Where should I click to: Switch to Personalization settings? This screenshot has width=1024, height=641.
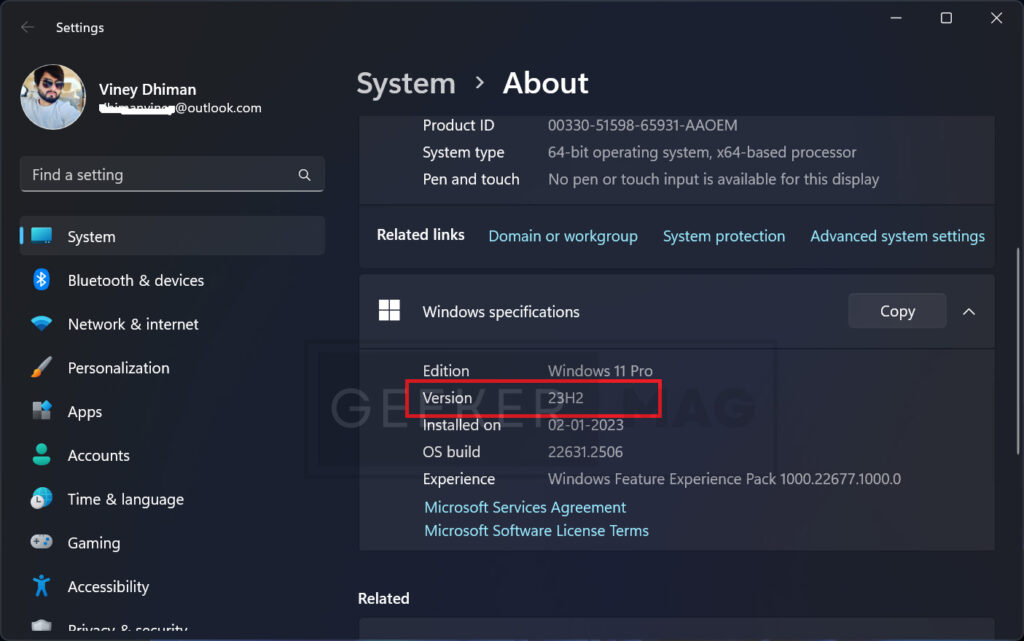172,367
